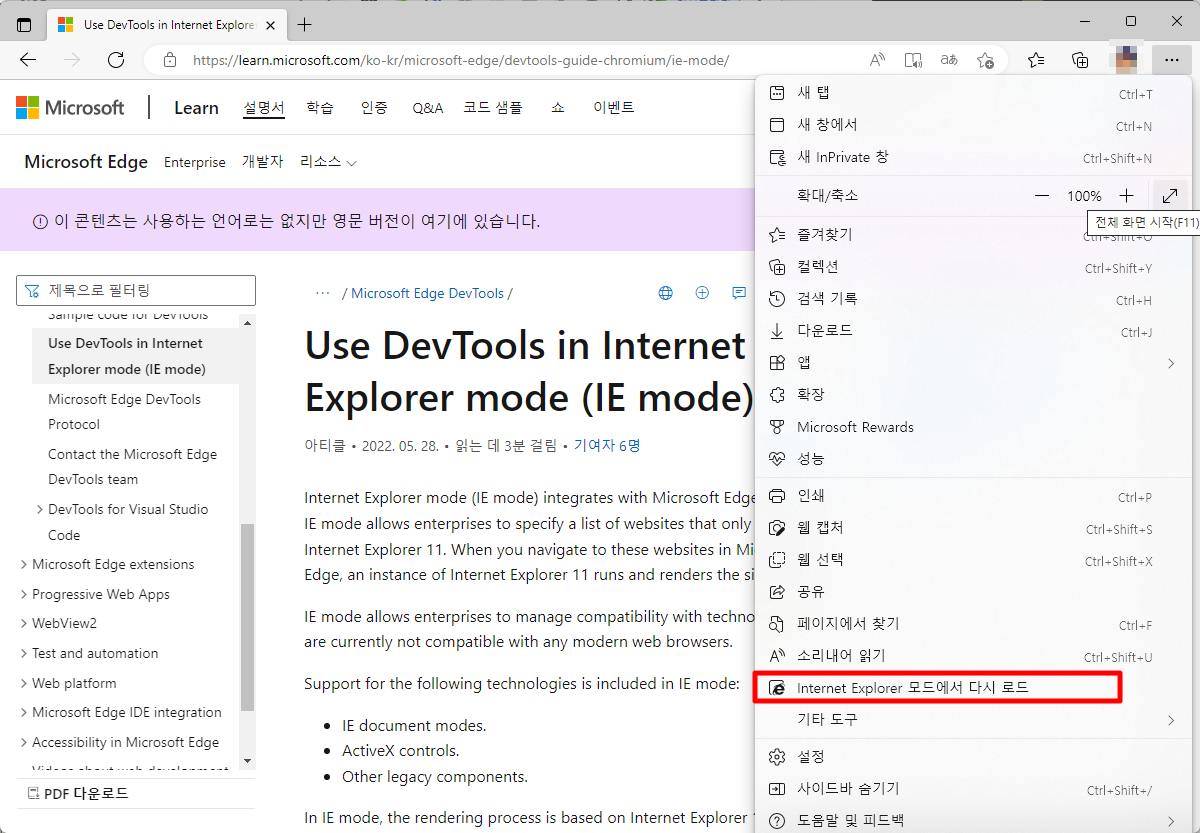Image resolution: width=1200 pixels, height=833 pixels.
Task: Open 컬렉션 menu item
Action: click(x=975, y=267)
